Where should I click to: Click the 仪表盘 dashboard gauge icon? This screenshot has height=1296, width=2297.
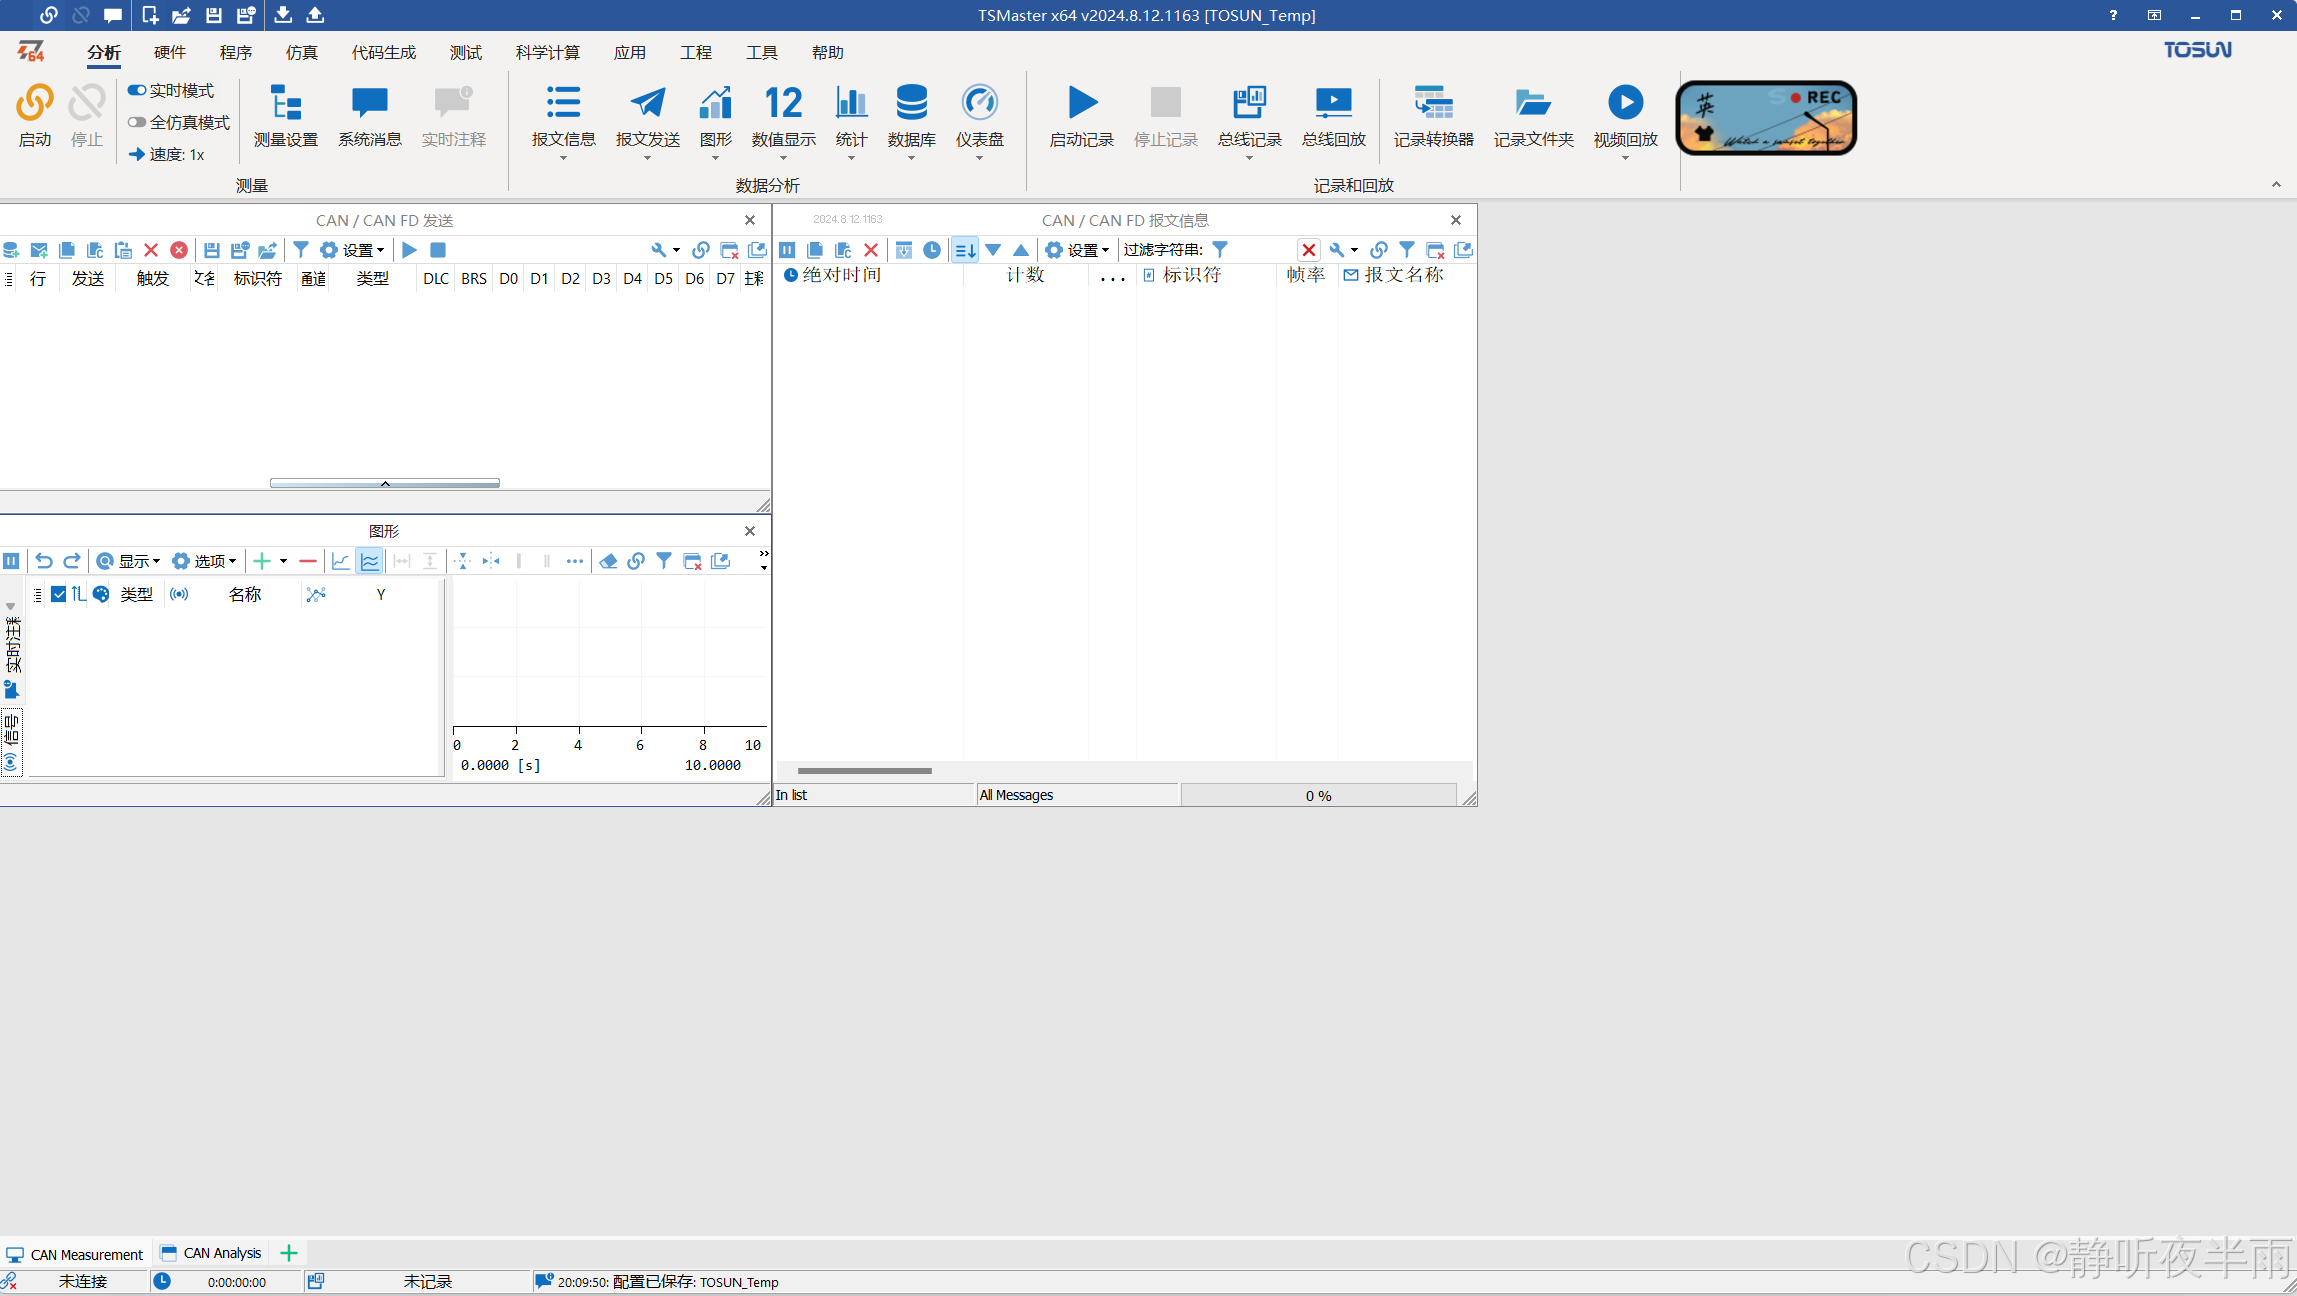click(979, 104)
